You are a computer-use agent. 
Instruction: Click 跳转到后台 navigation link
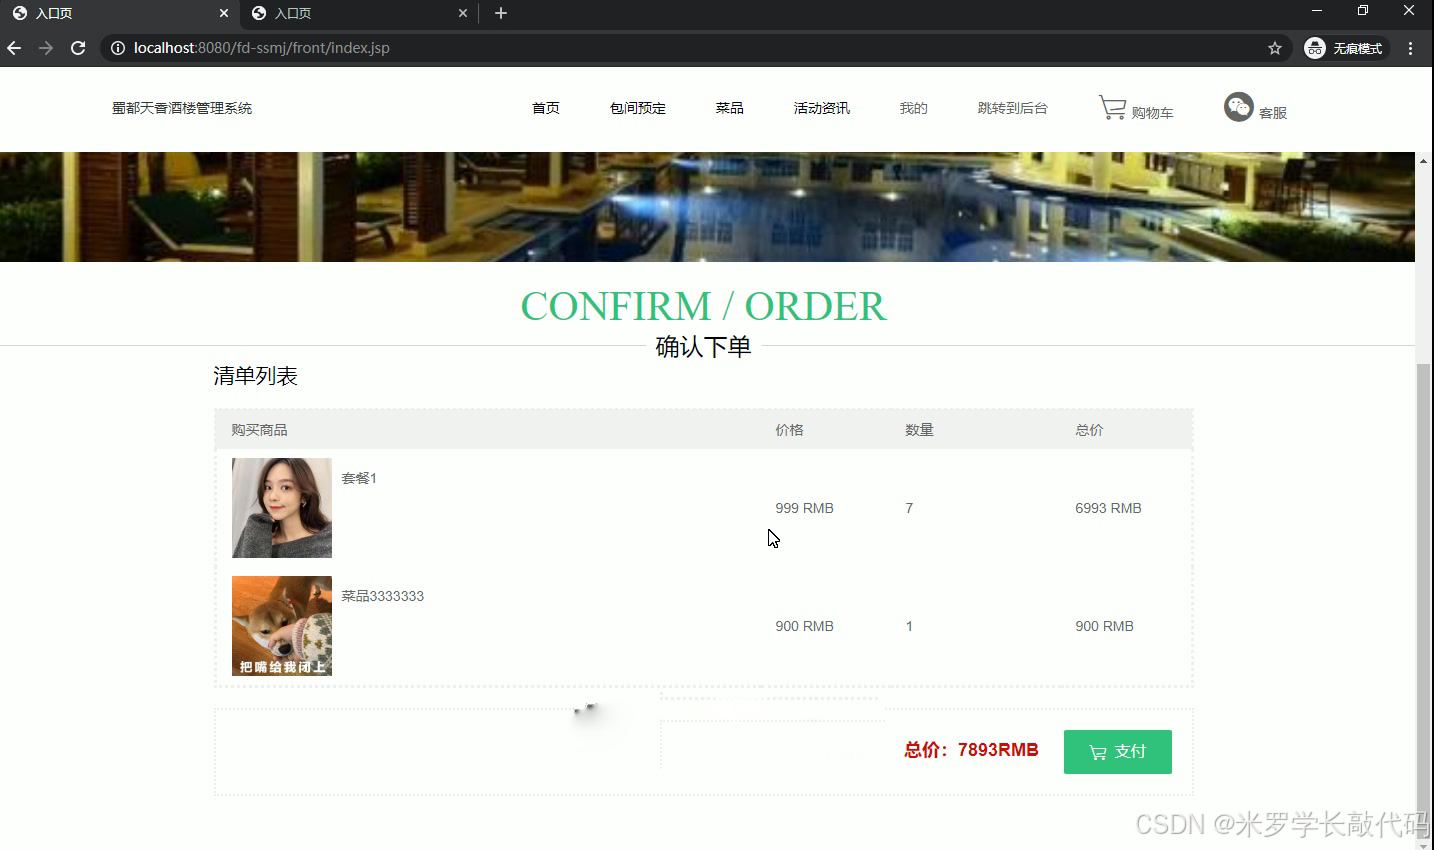[1013, 108]
